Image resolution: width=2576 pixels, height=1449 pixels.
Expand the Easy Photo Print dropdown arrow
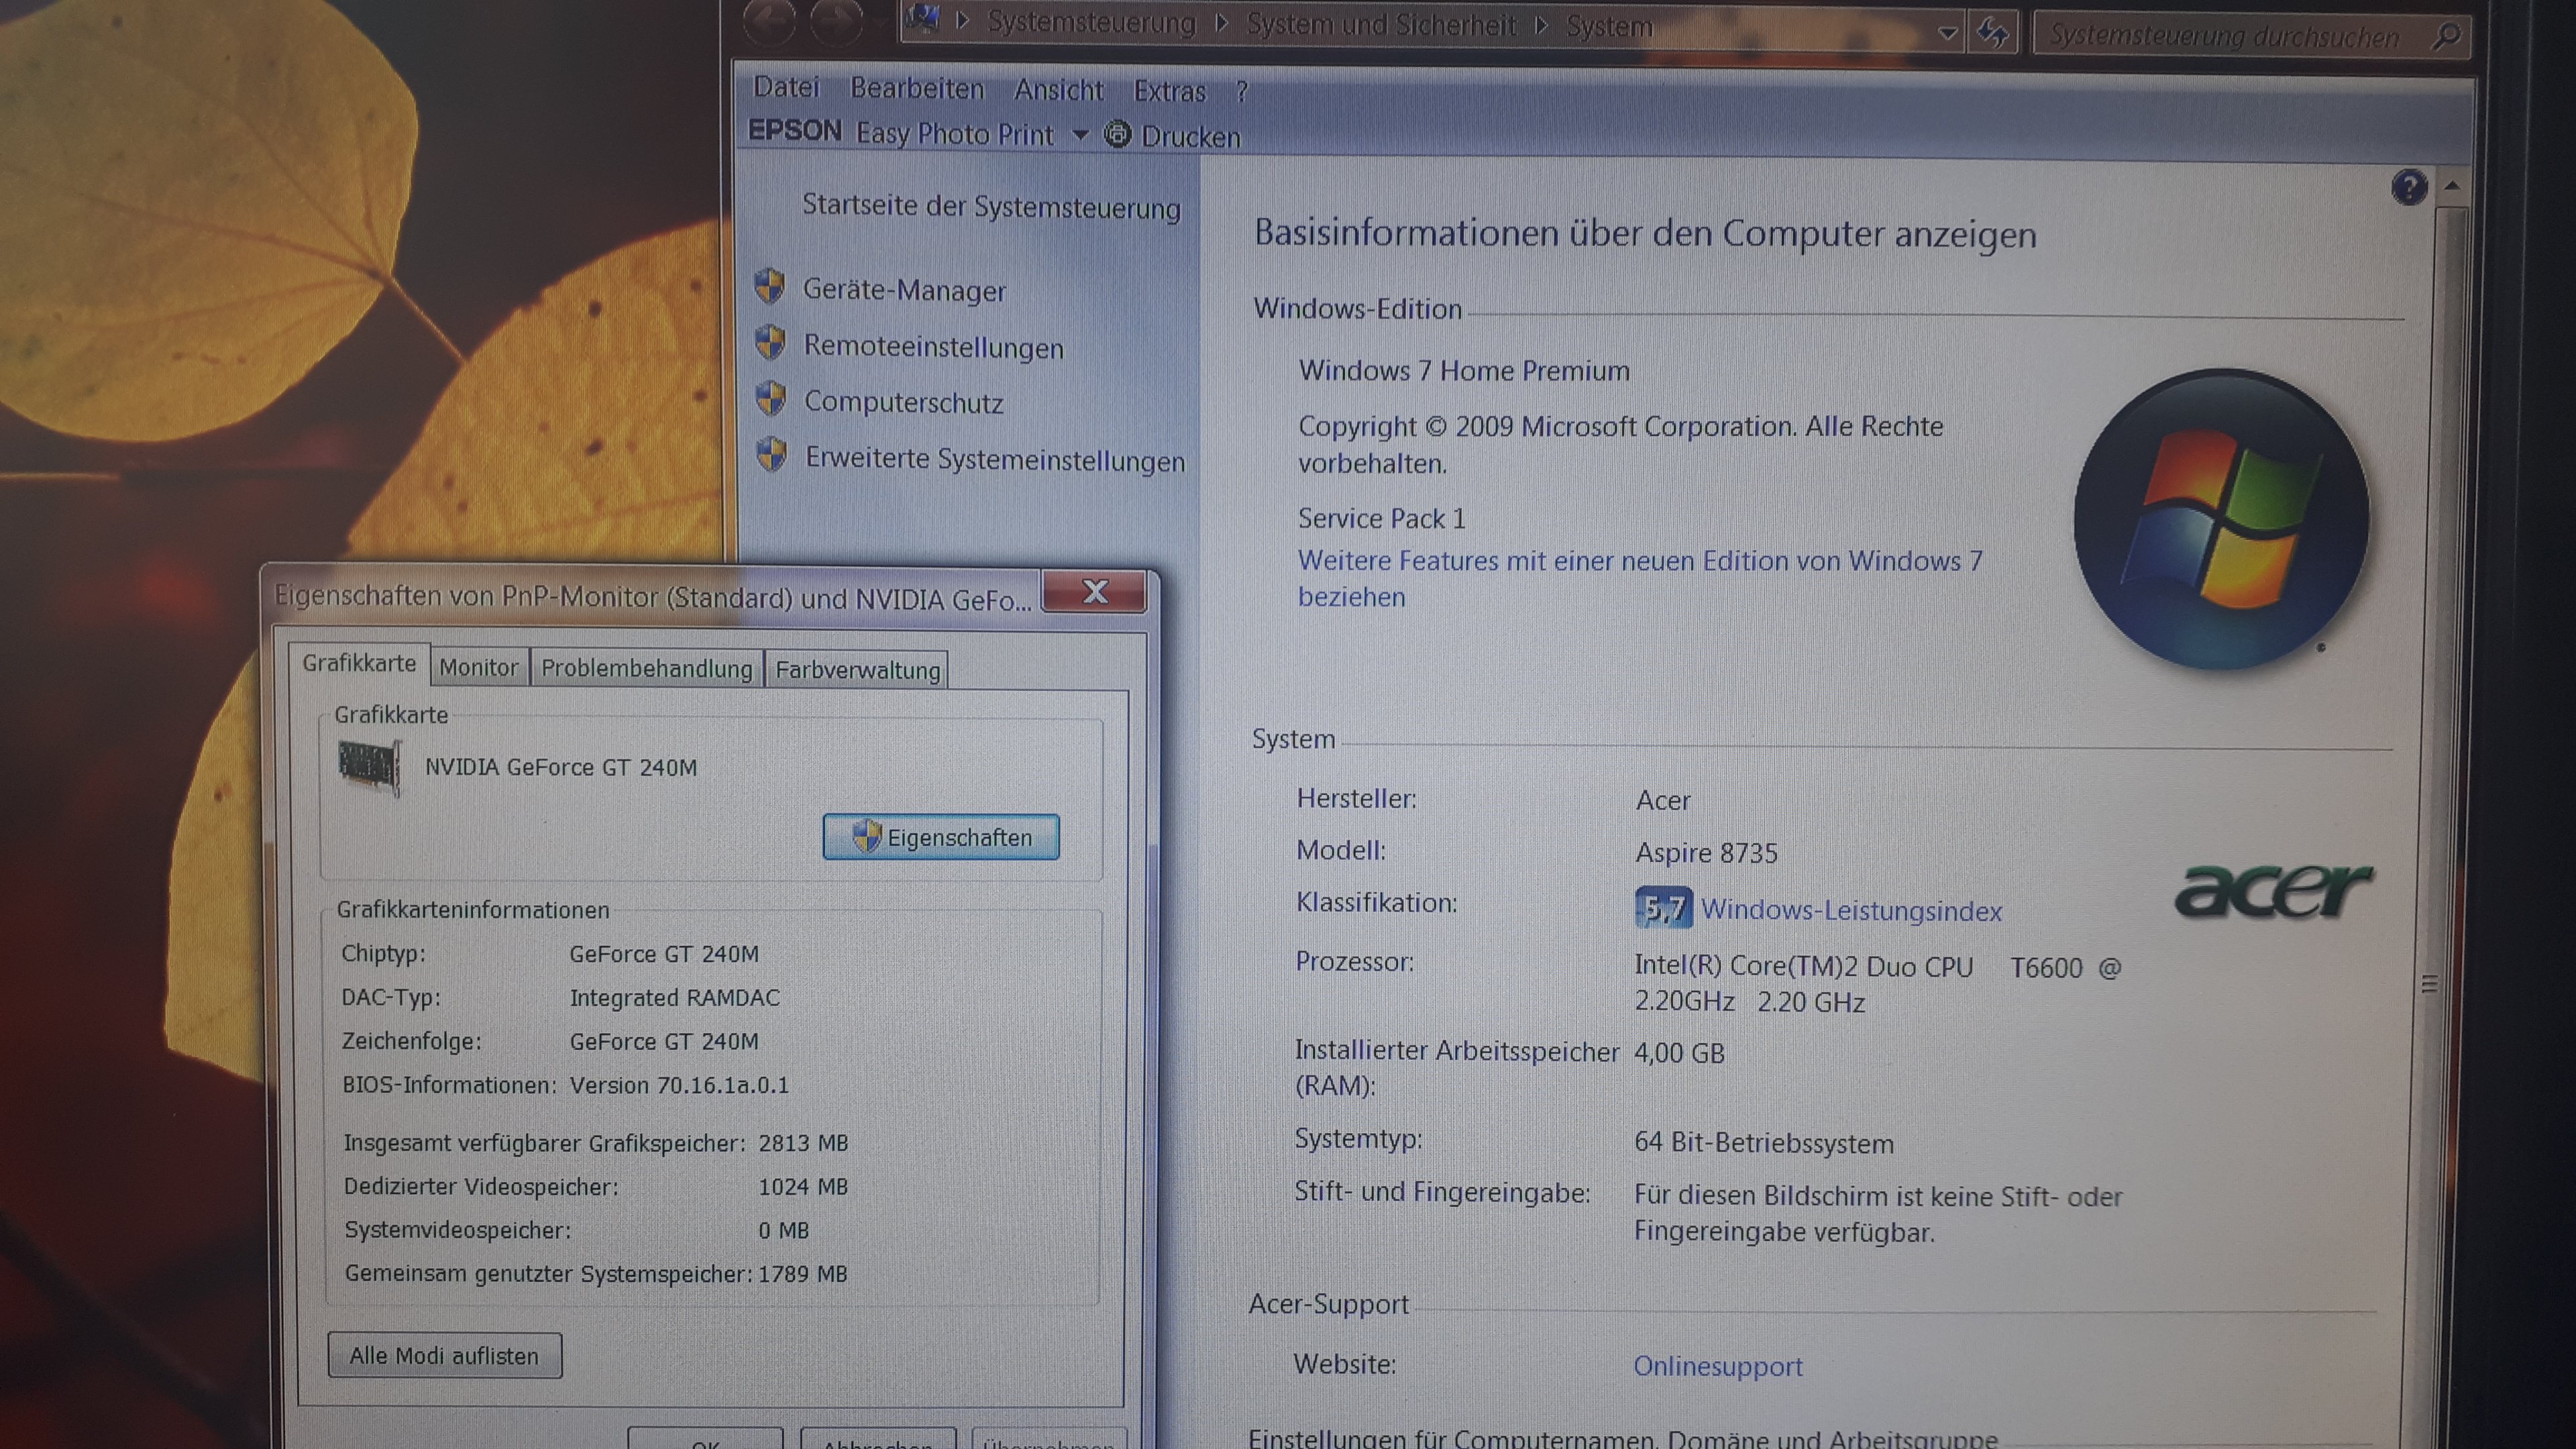[1080, 134]
